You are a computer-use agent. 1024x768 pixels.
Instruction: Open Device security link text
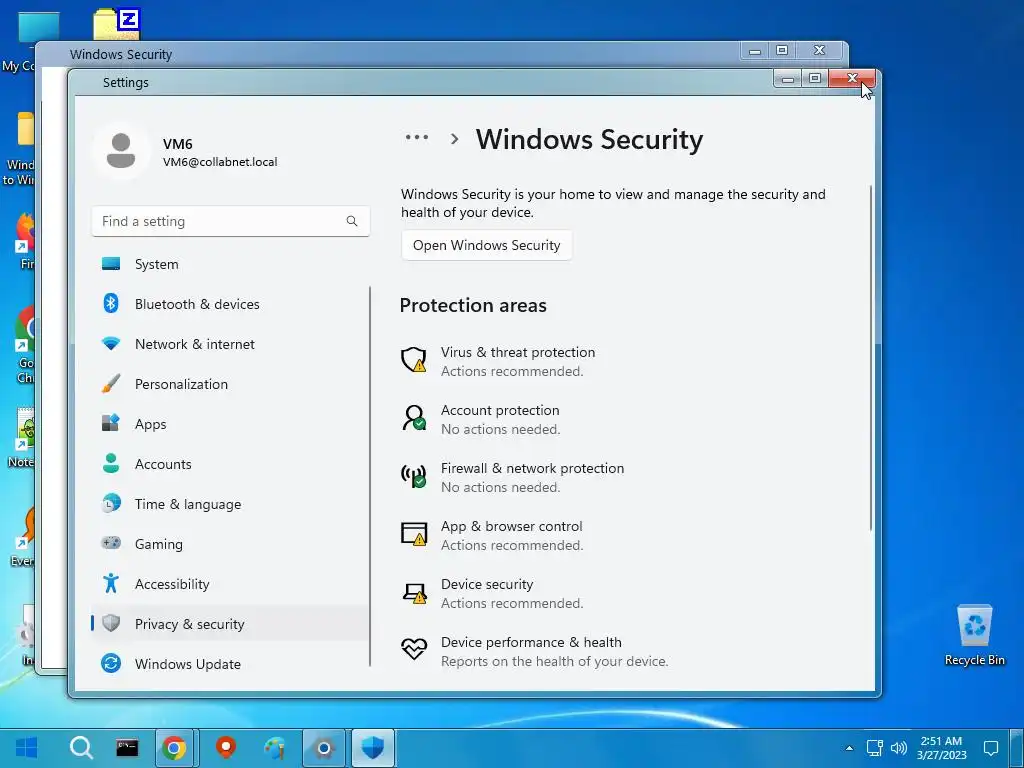point(487,584)
